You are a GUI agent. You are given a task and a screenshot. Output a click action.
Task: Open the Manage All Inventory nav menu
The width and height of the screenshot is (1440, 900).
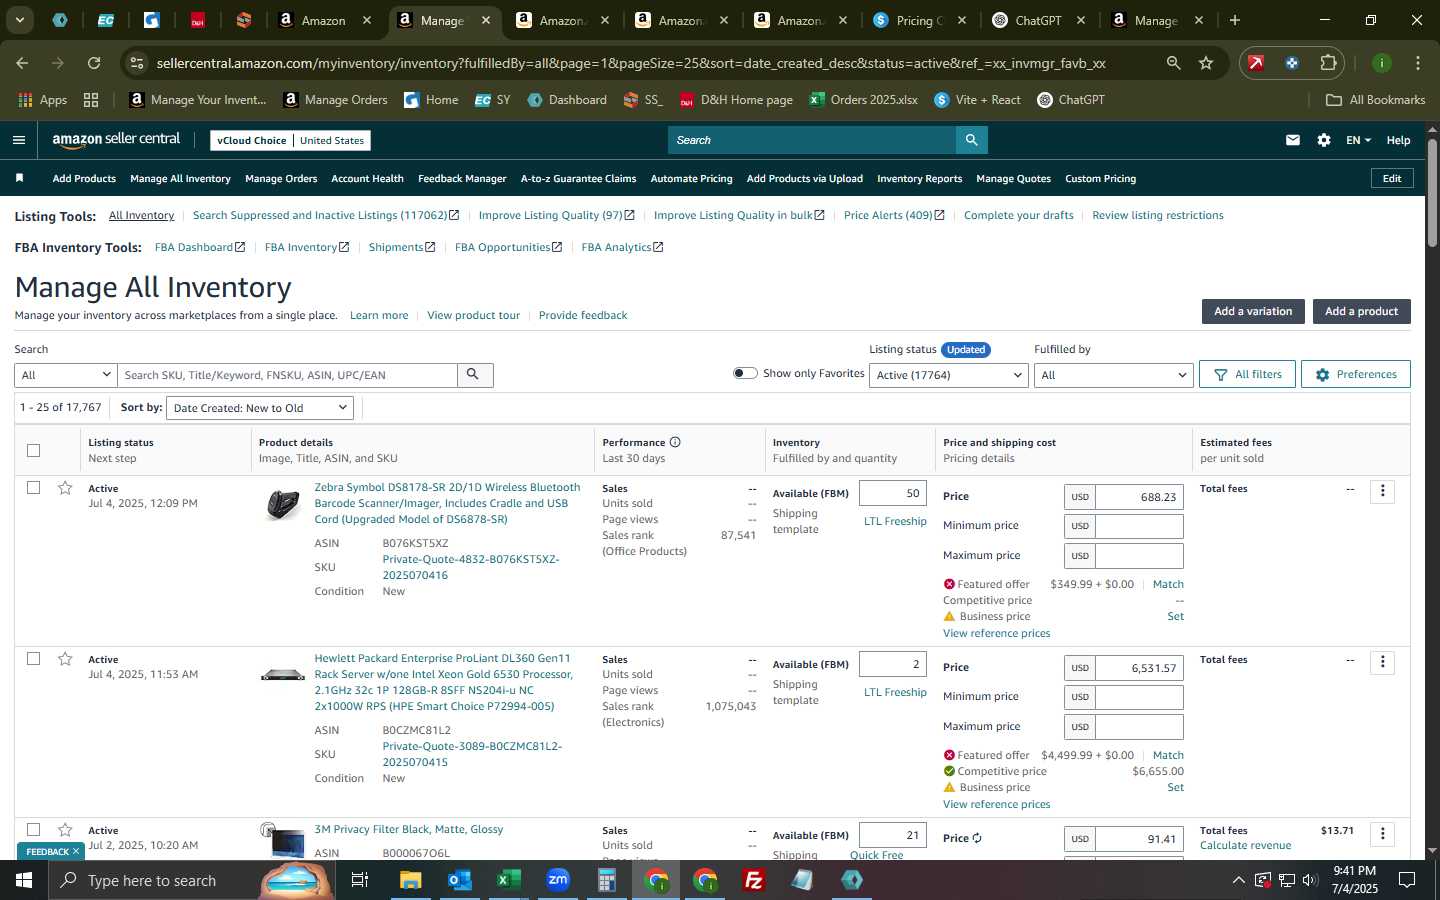coord(180,178)
